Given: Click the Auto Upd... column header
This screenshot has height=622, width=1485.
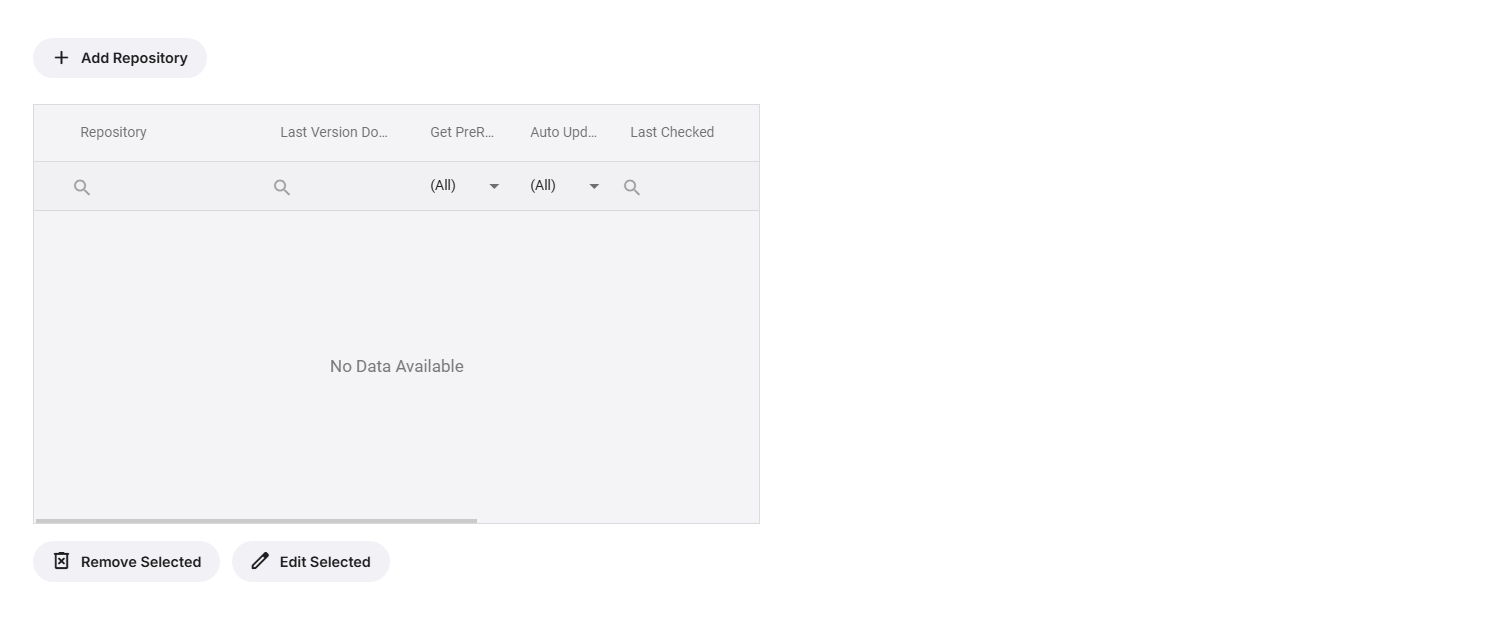Looking at the screenshot, I should click(563, 132).
